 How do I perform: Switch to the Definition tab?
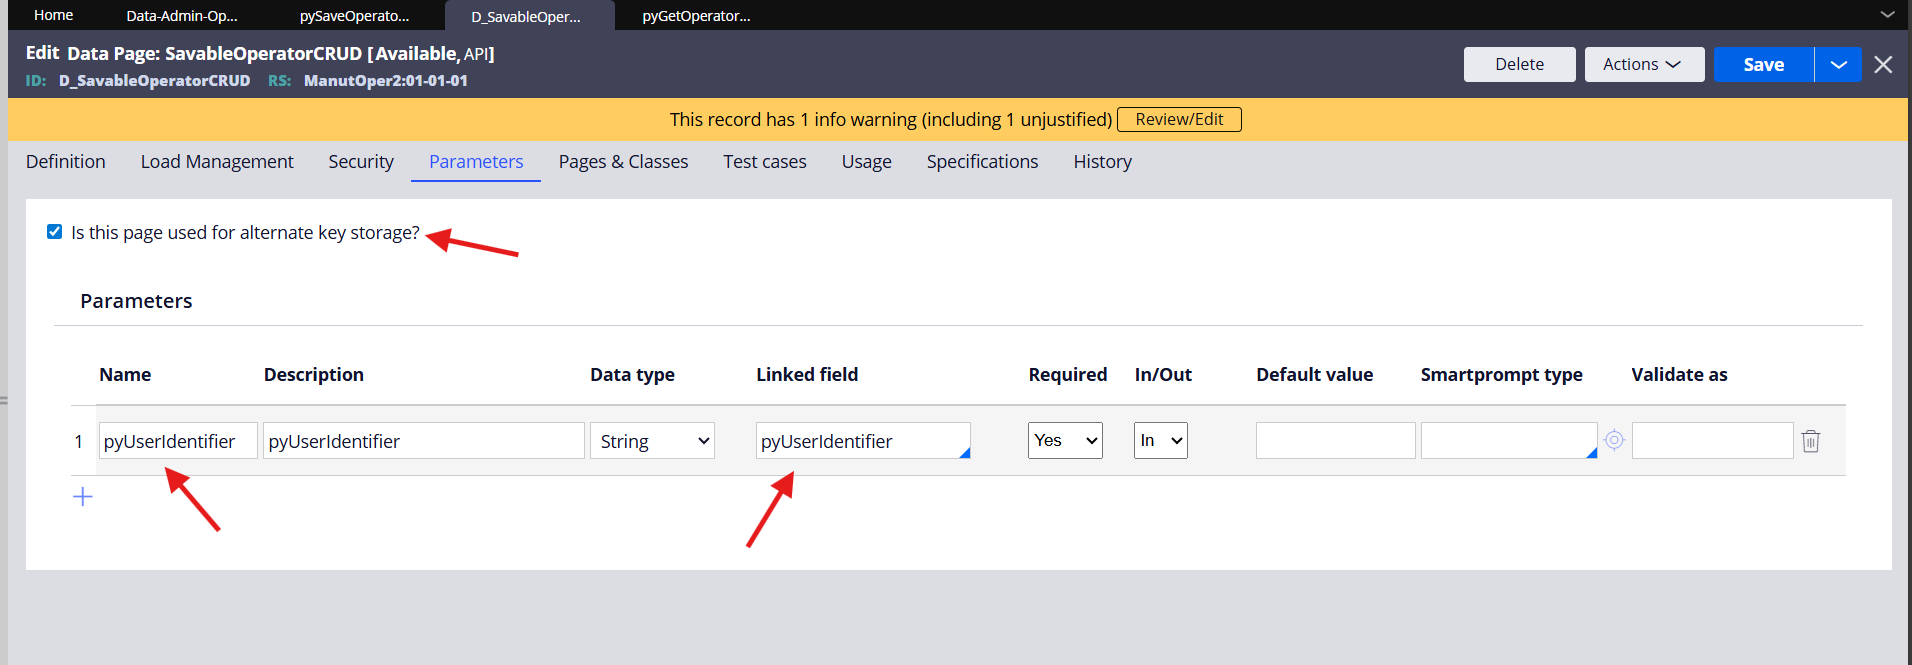(x=66, y=162)
